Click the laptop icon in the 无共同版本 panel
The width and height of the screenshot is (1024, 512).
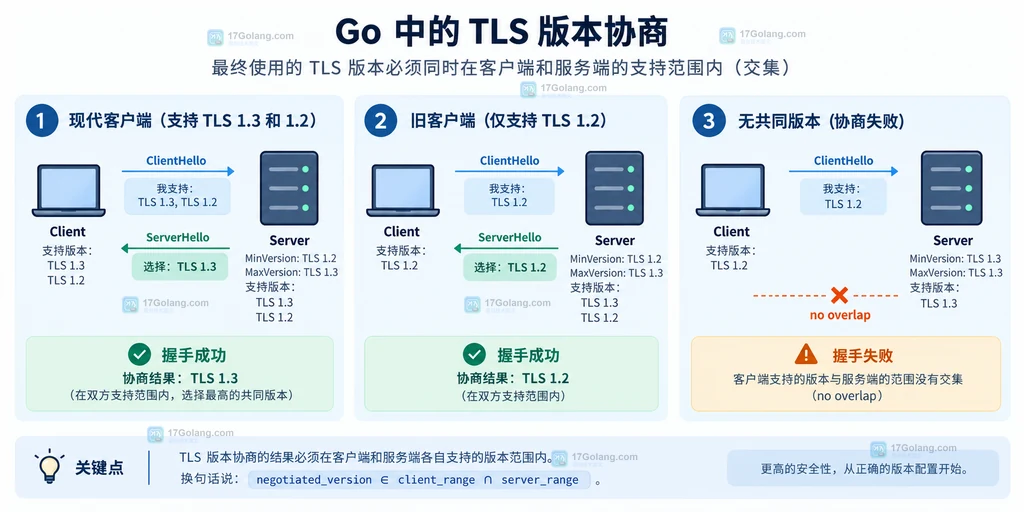pos(732,191)
